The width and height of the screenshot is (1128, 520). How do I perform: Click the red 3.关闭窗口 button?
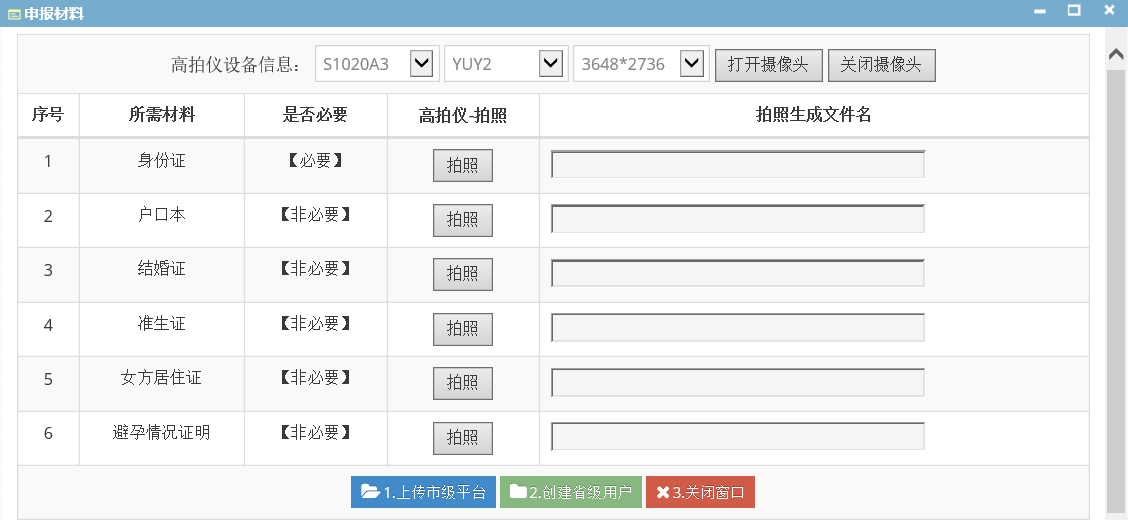(700, 493)
